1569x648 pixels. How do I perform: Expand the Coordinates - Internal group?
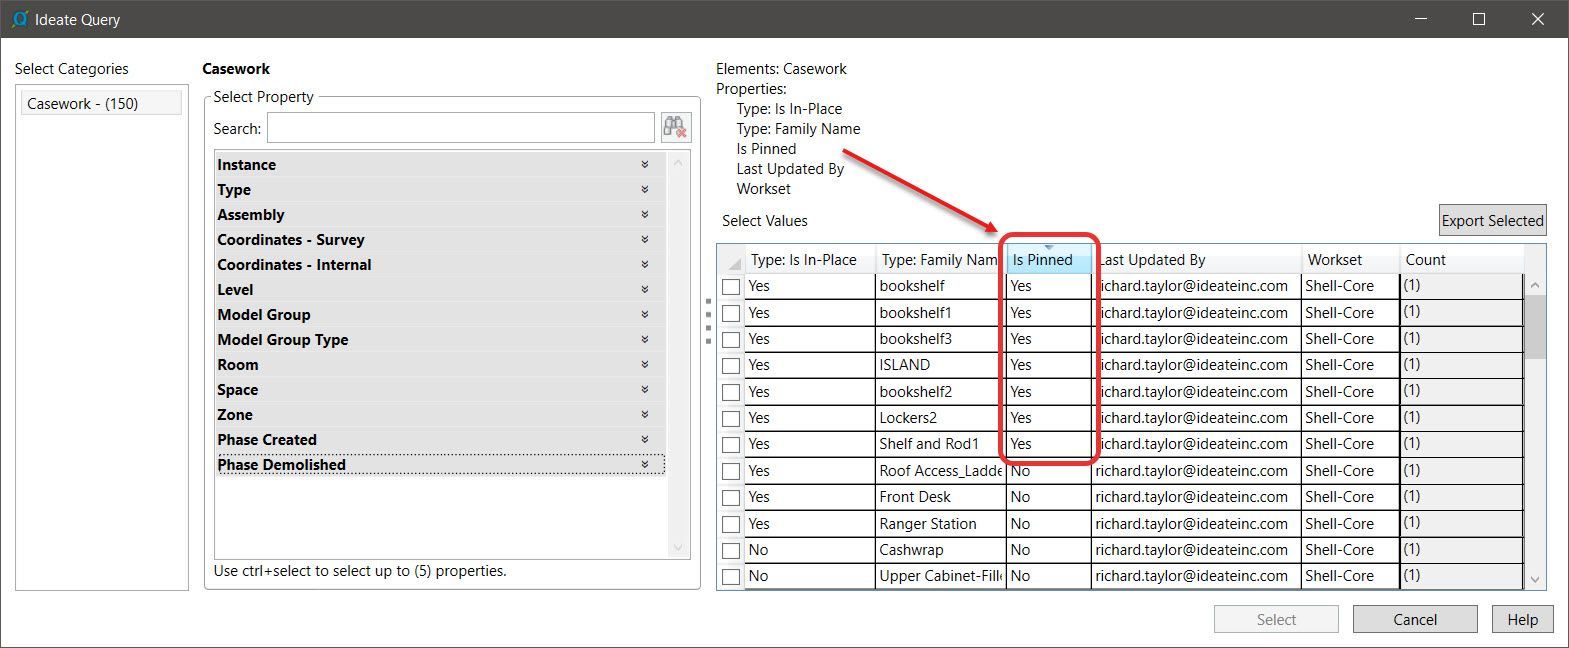645,264
